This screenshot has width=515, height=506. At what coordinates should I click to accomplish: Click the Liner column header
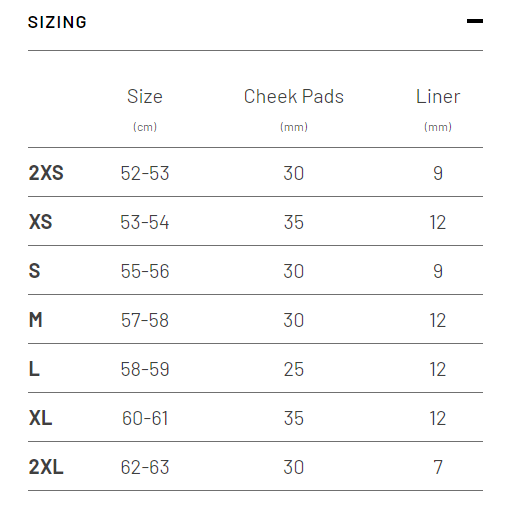pos(438,97)
